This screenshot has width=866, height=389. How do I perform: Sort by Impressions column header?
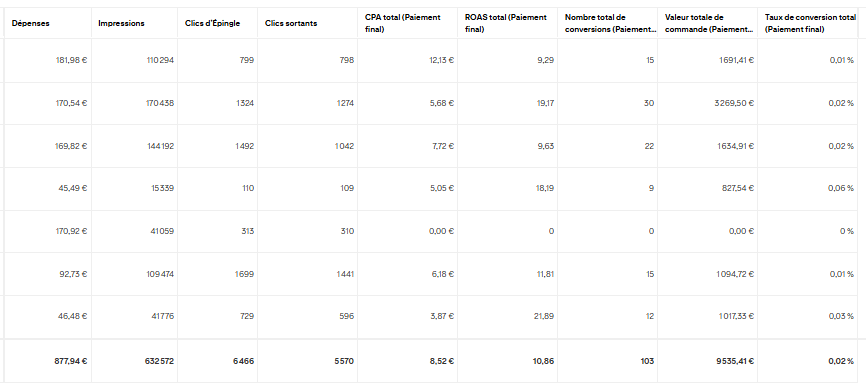pyautogui.click(x=121, y=23)
